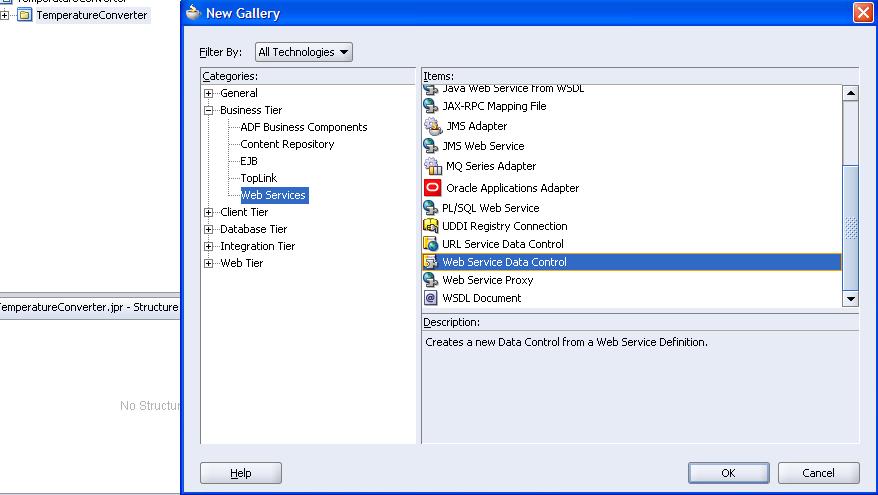The height and width of the screenshot is (495, 878).
Task: Click the JMS Adapter icon
Action: point(432,126)
